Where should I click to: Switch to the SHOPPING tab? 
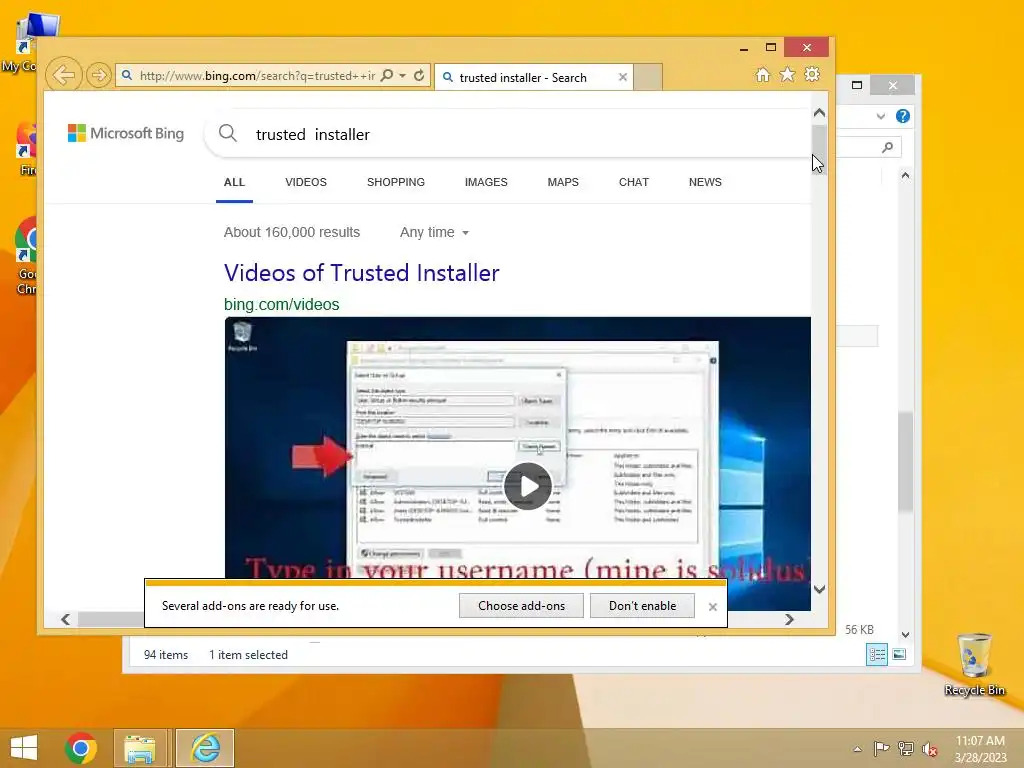tap(396, 182)
